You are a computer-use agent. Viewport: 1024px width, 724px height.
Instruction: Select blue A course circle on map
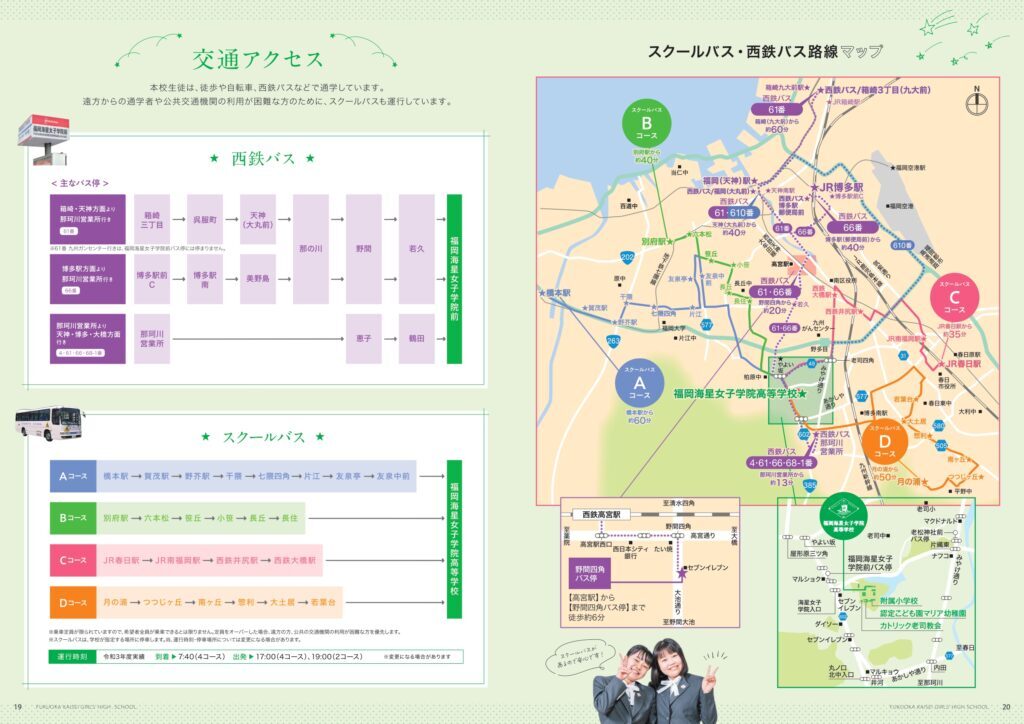click(639, 386)
